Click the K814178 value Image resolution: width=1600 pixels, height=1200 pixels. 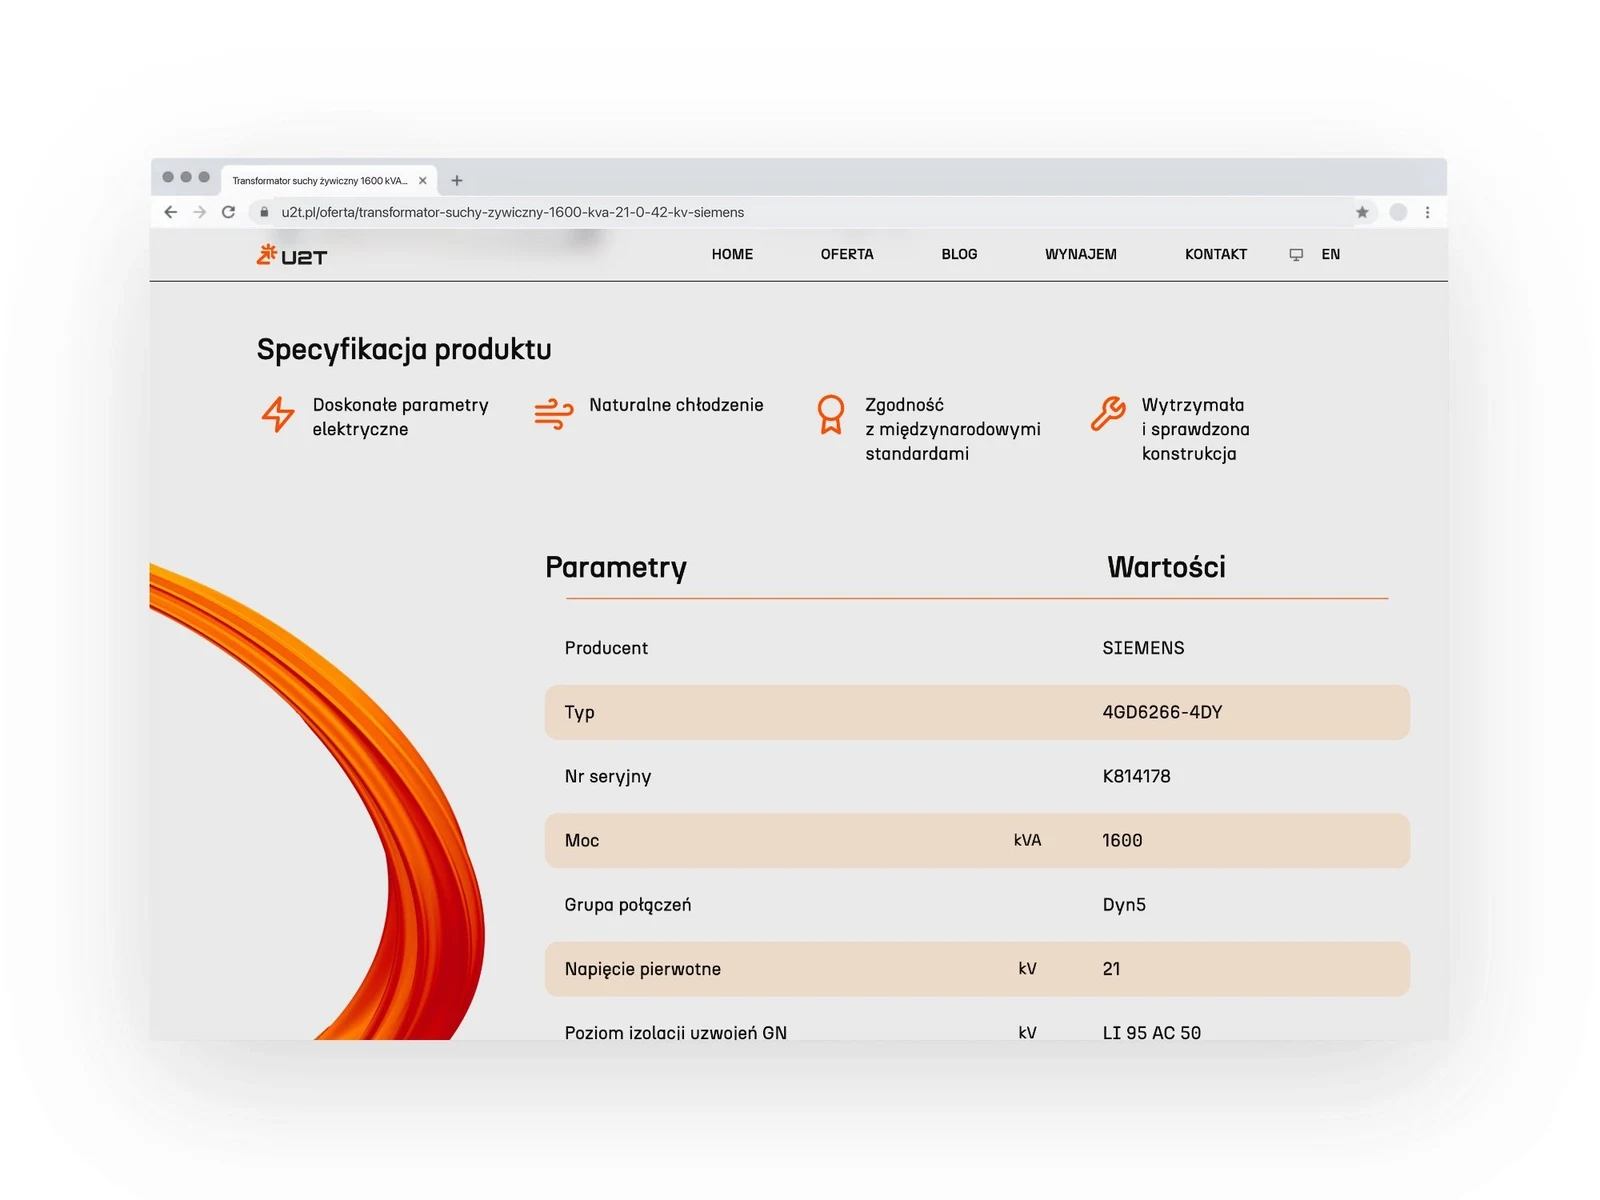coord(1136,776)
